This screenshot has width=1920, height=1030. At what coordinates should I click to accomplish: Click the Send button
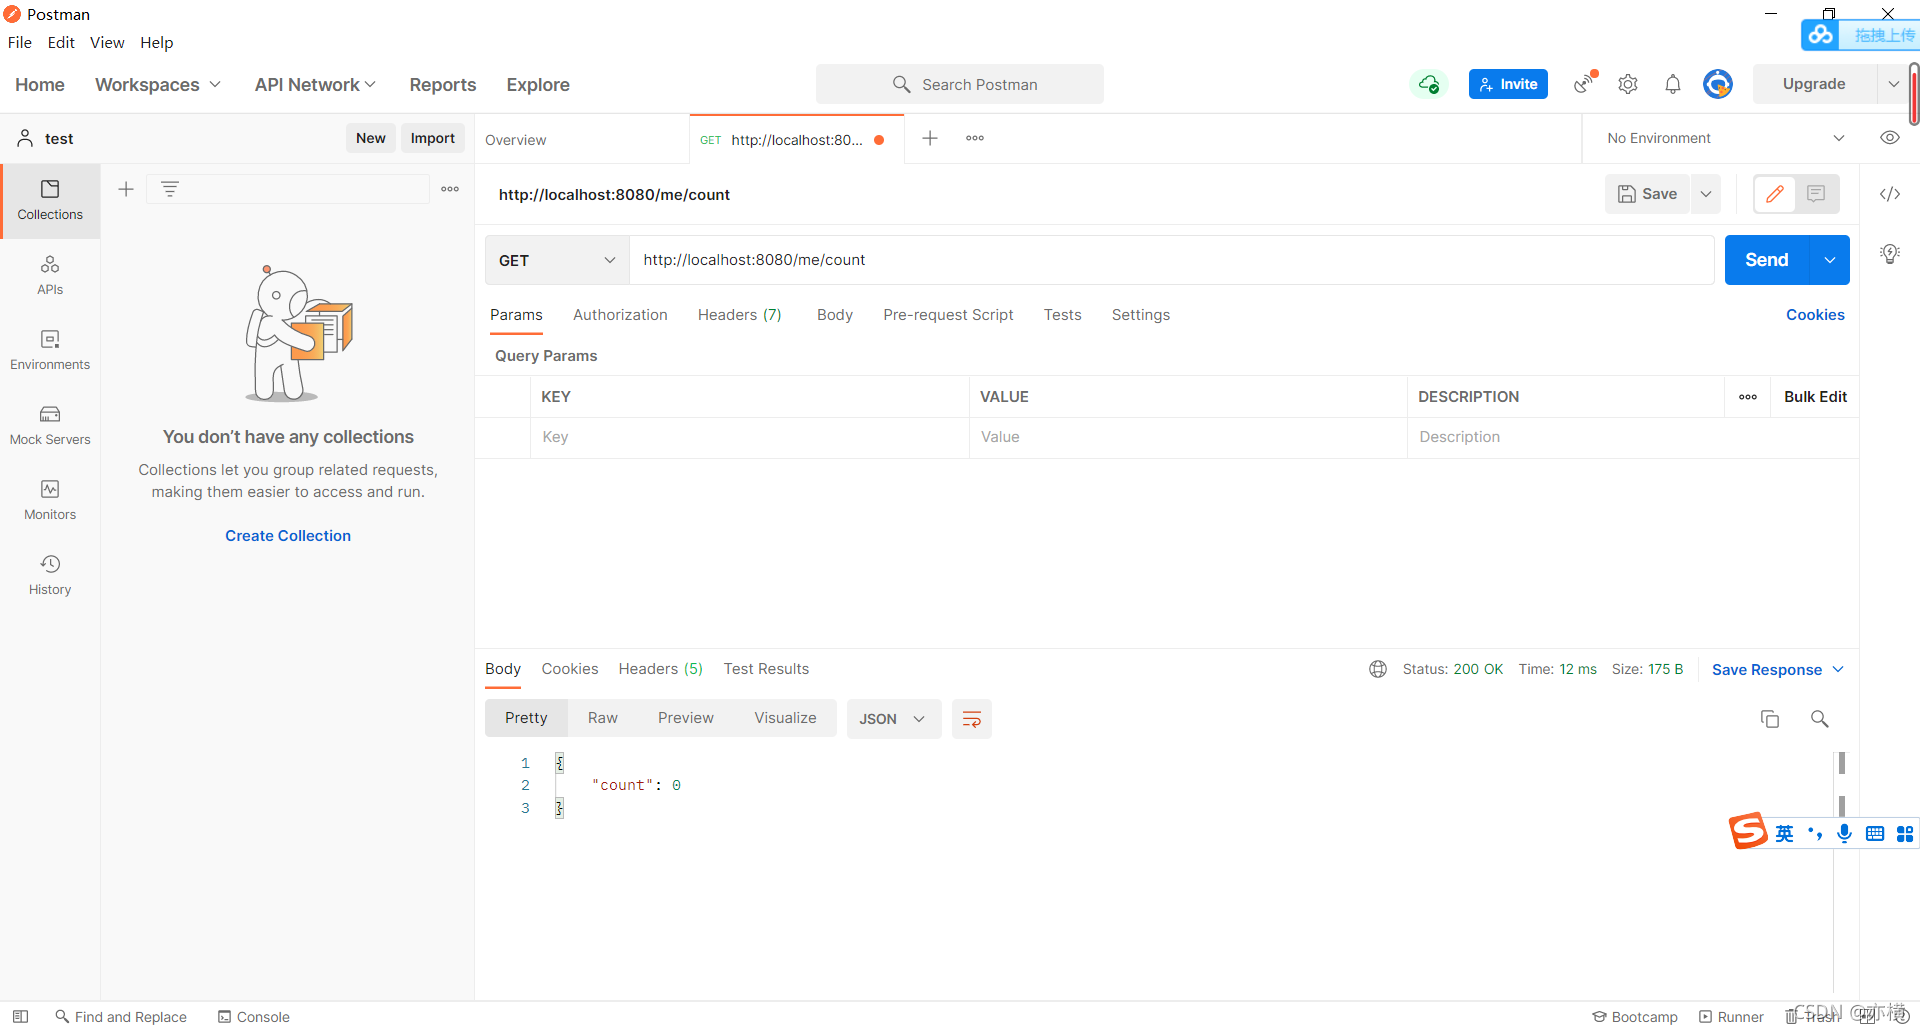1767,260
